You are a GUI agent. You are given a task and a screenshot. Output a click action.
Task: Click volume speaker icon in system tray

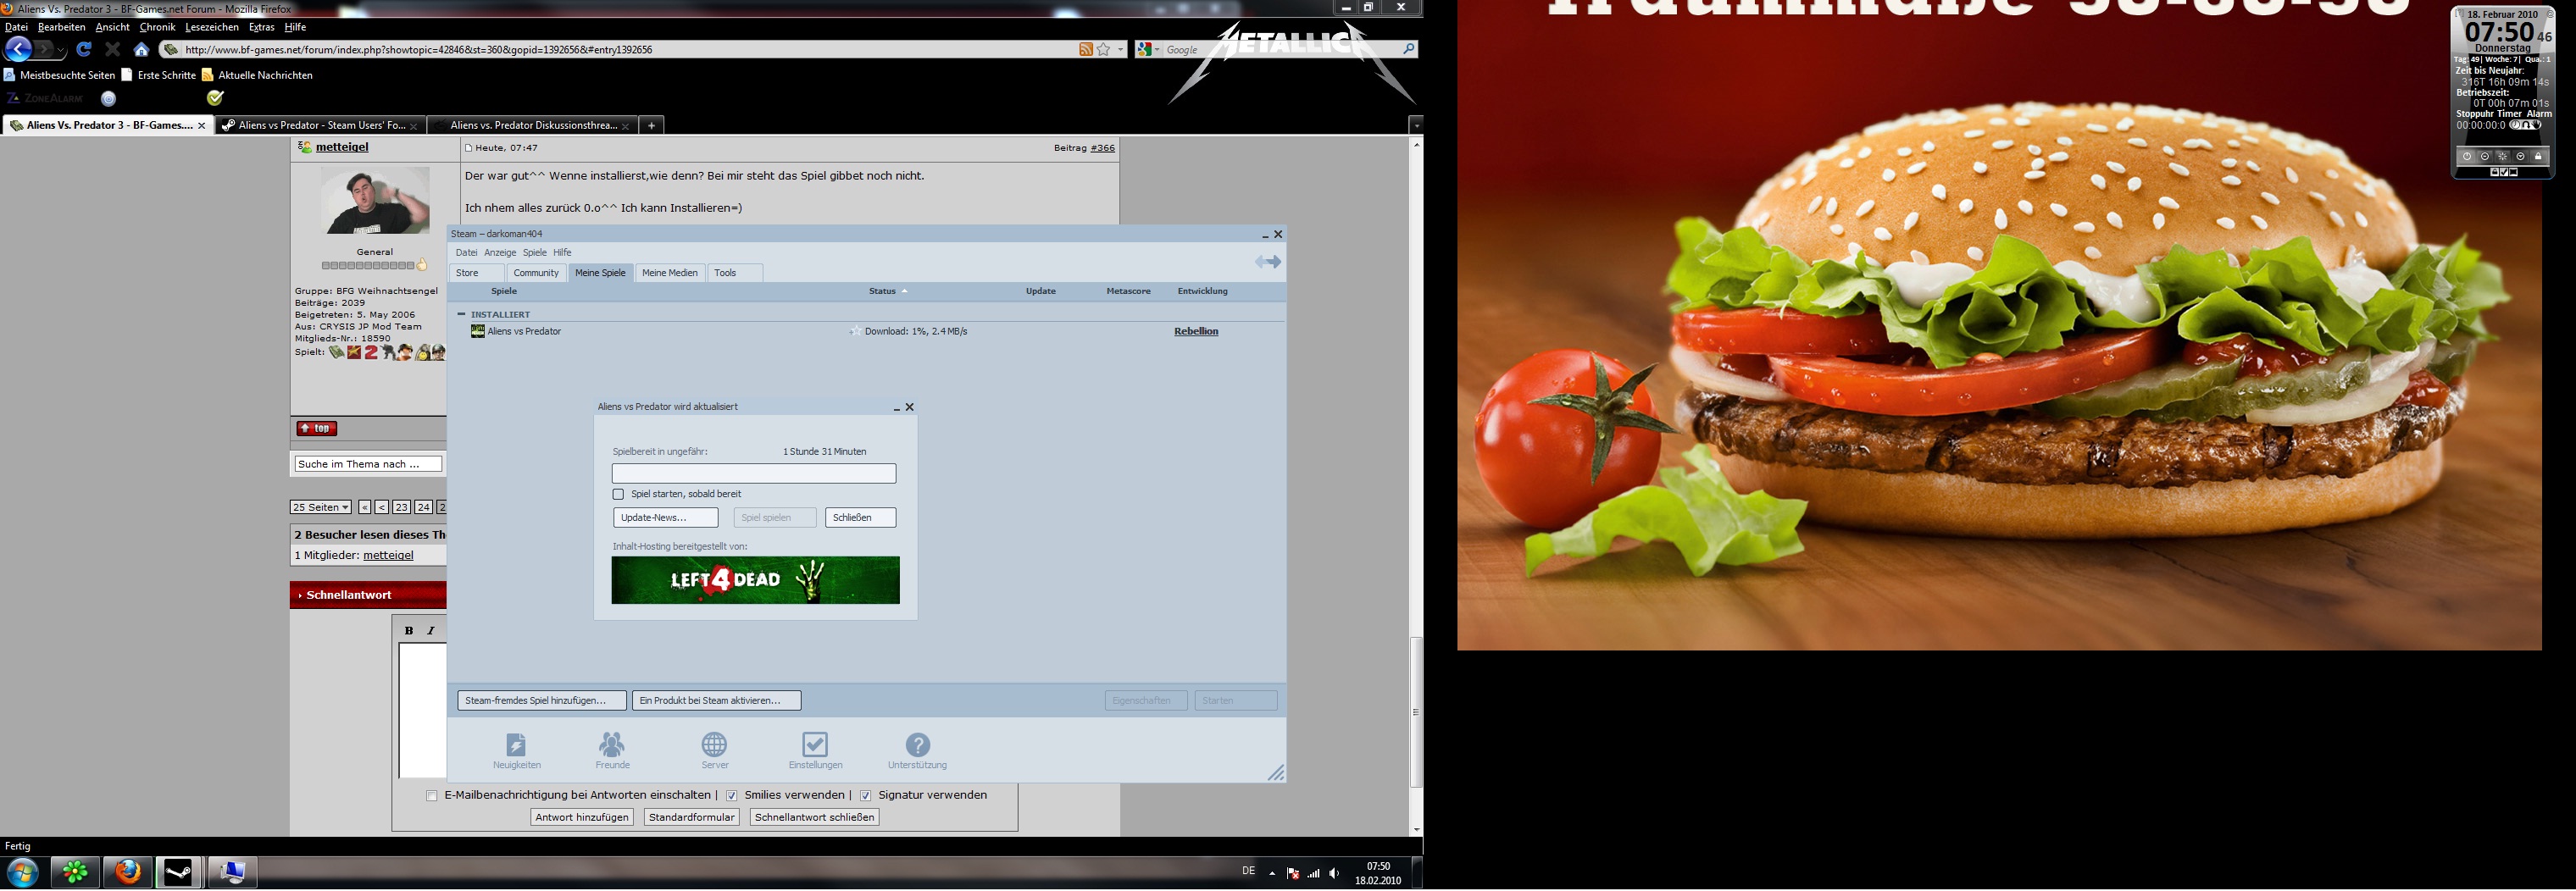1334,873
